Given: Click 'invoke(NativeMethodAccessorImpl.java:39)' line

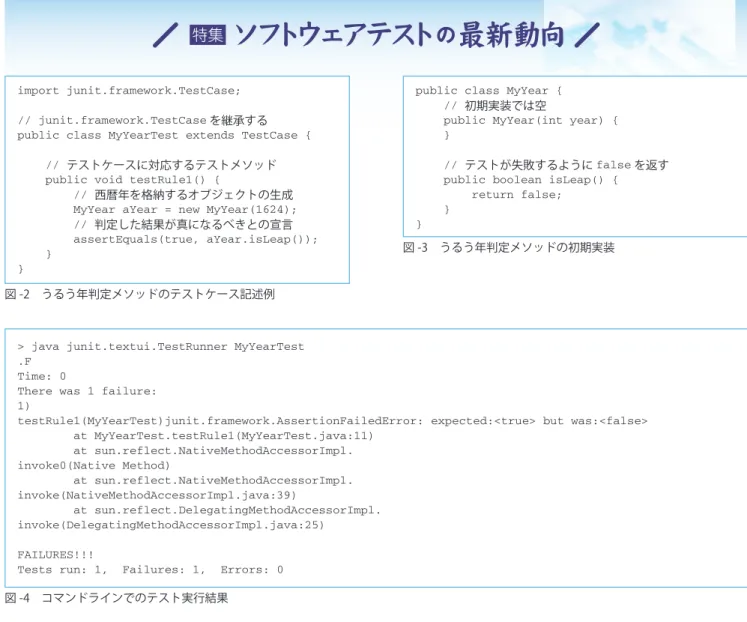Looking at the screenshot, I should point(157,495).
